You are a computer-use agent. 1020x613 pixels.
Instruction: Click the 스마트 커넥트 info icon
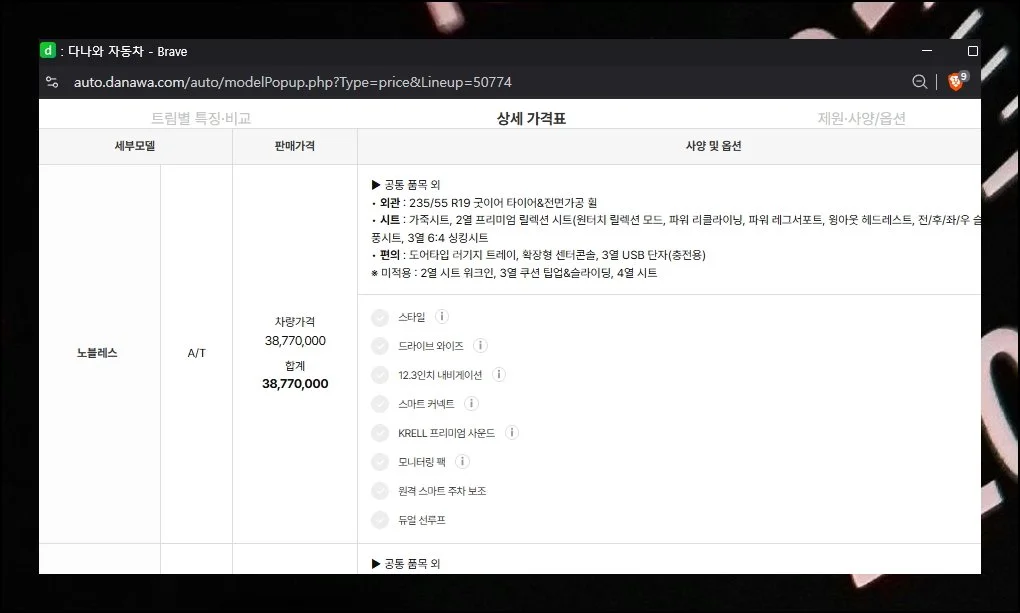tap(471, 404)
